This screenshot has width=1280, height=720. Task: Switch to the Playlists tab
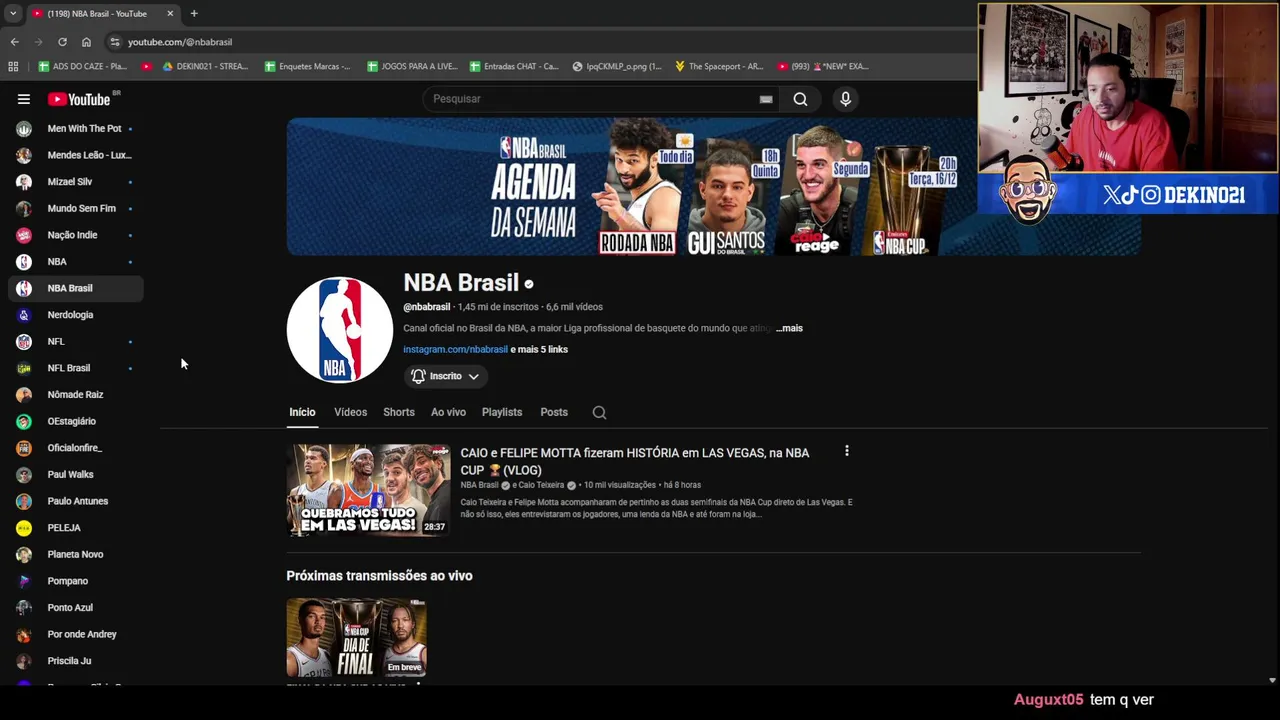502,412
